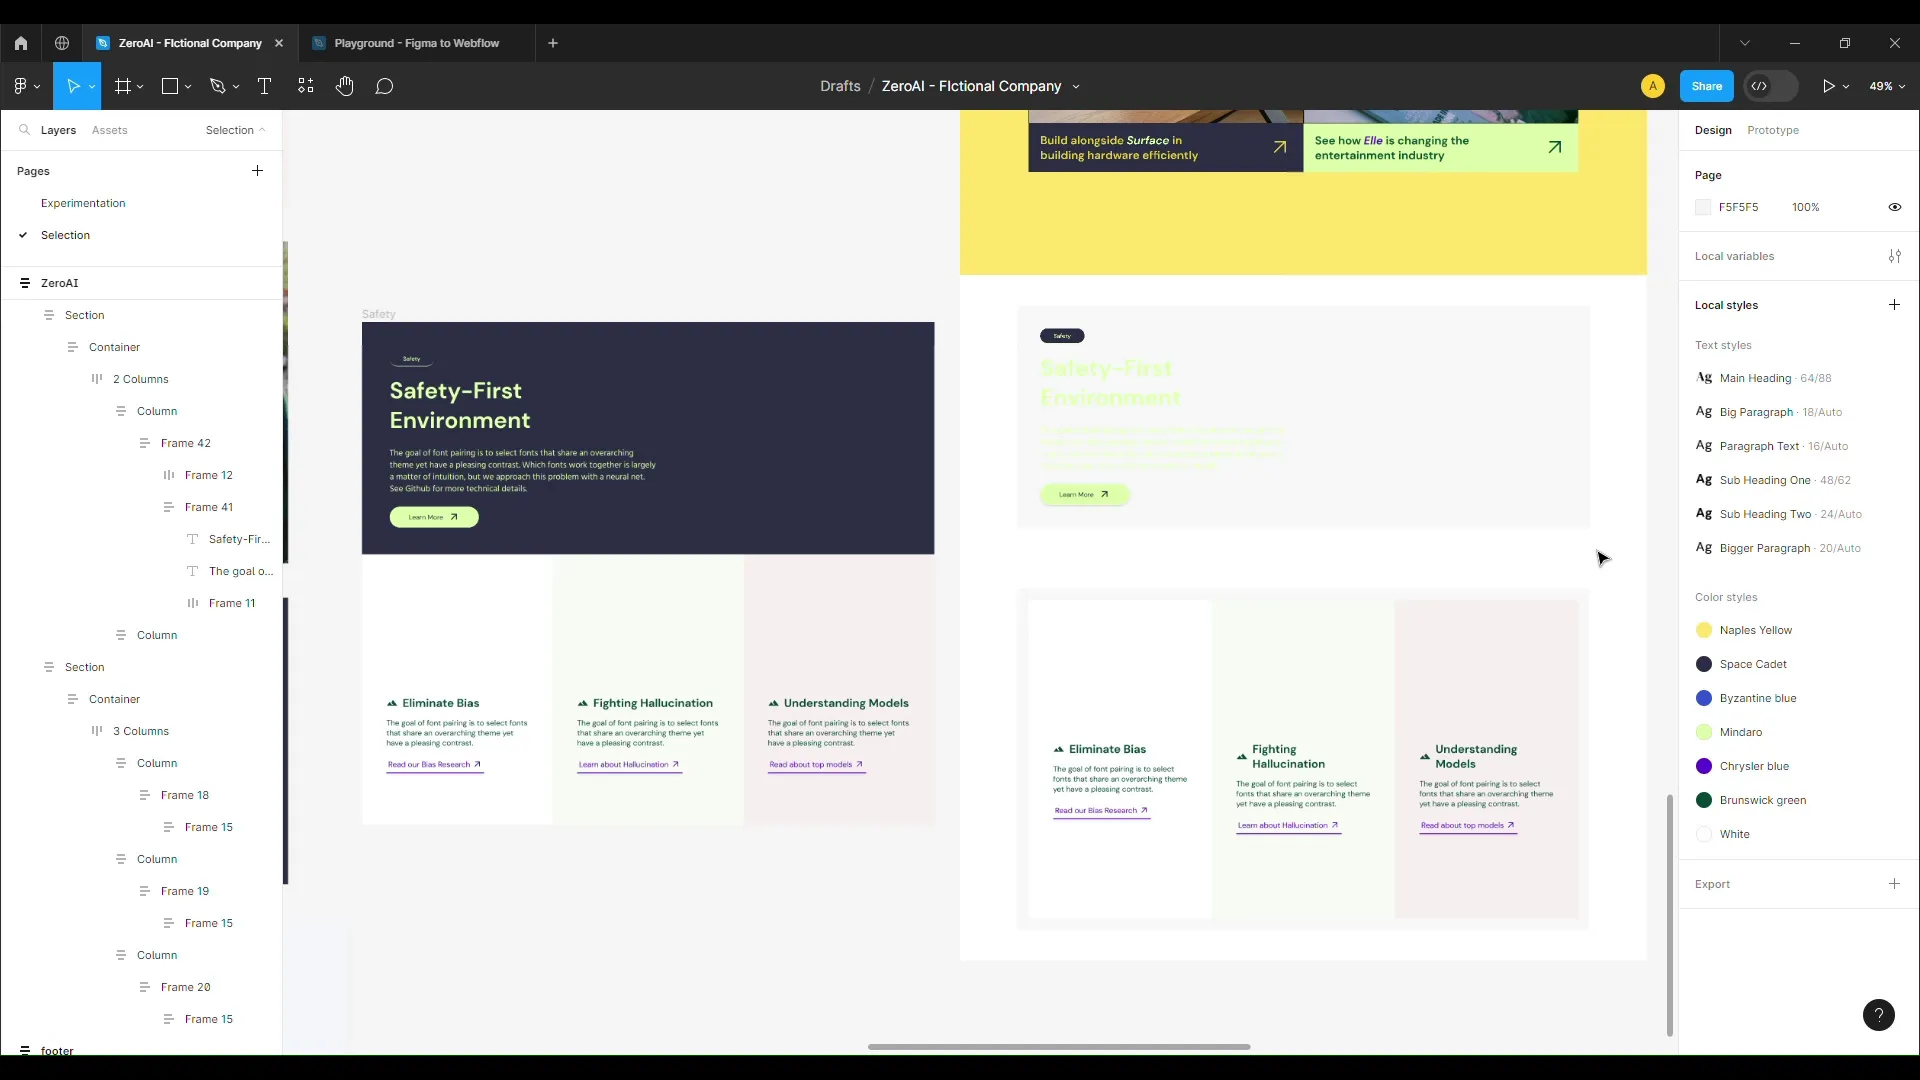Click the Present play icon
Viewport: 1920px width, 1080px height.
pos(1828,86)
